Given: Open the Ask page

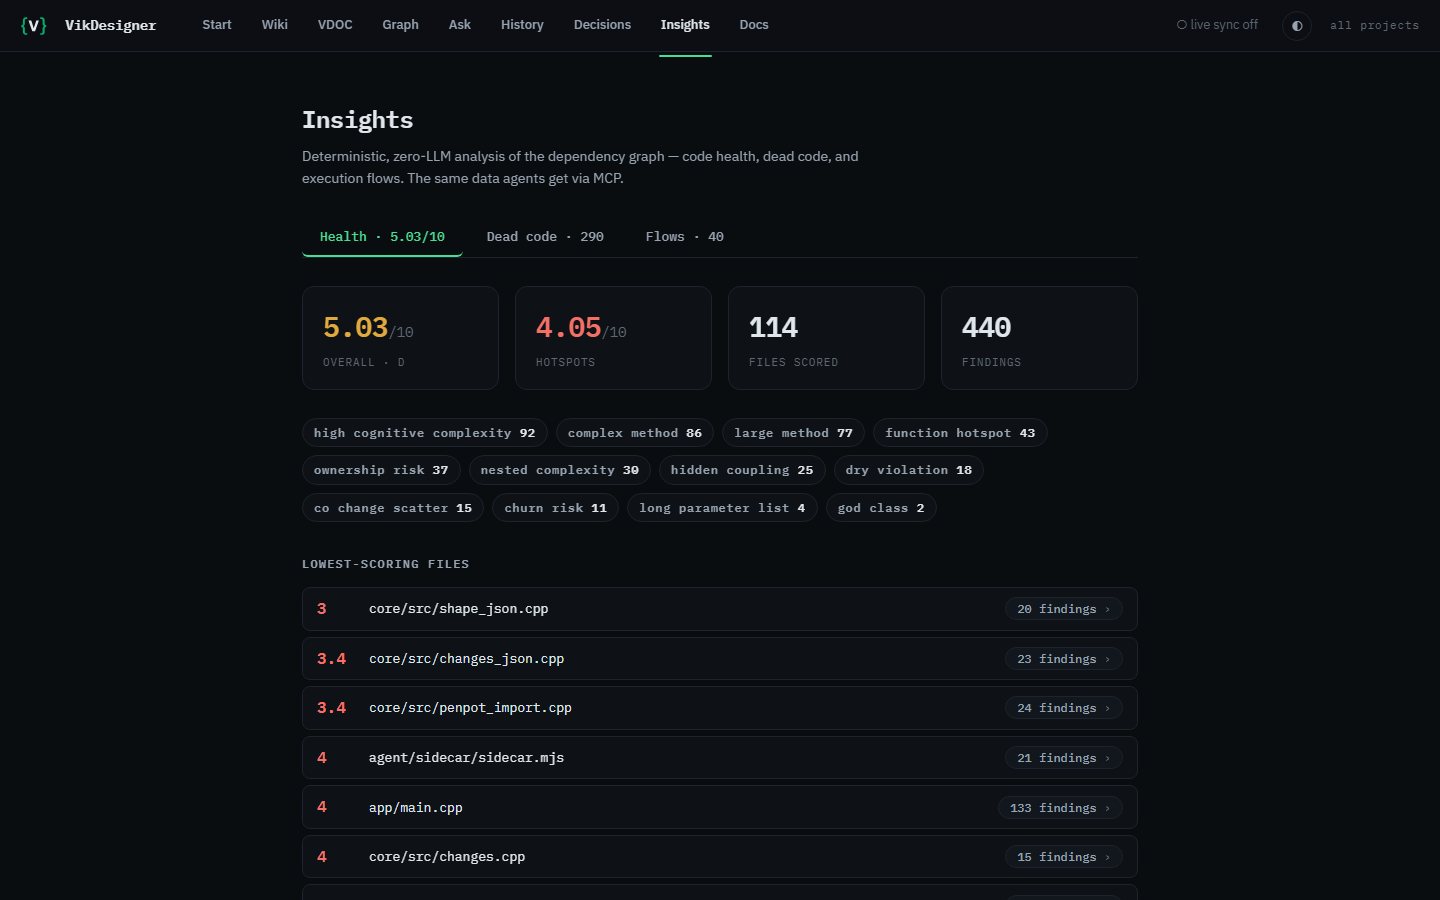Looking at the screenshot, I should [460, 25].
